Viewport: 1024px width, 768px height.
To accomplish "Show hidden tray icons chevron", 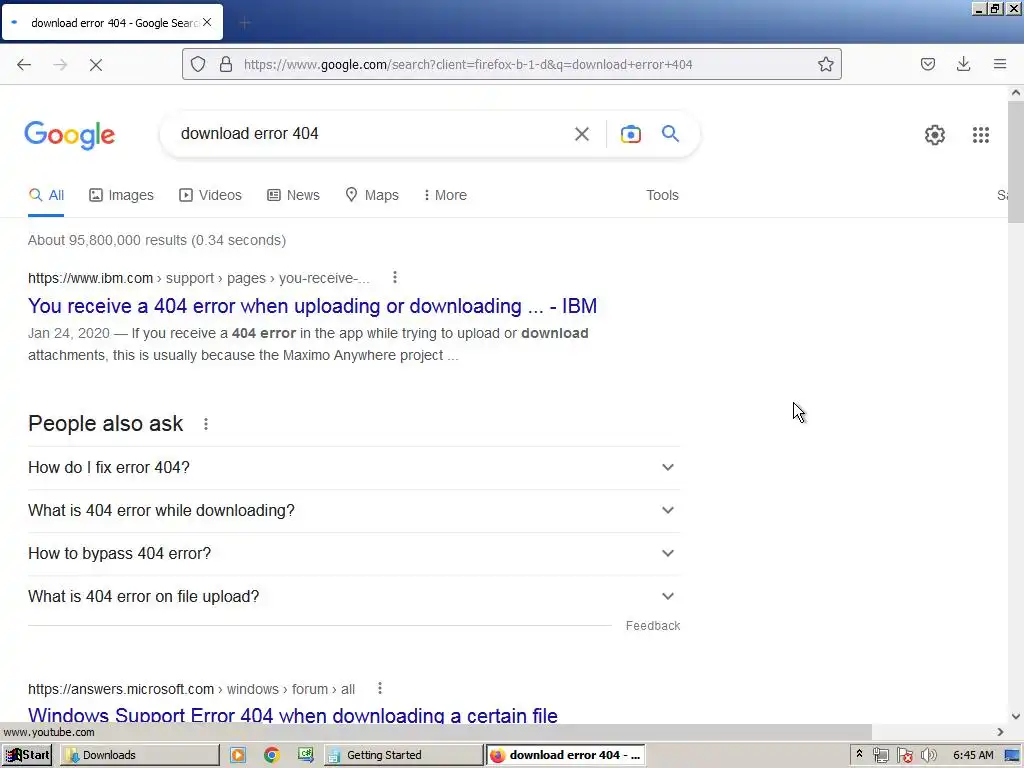I will click(x=859, y=754).
